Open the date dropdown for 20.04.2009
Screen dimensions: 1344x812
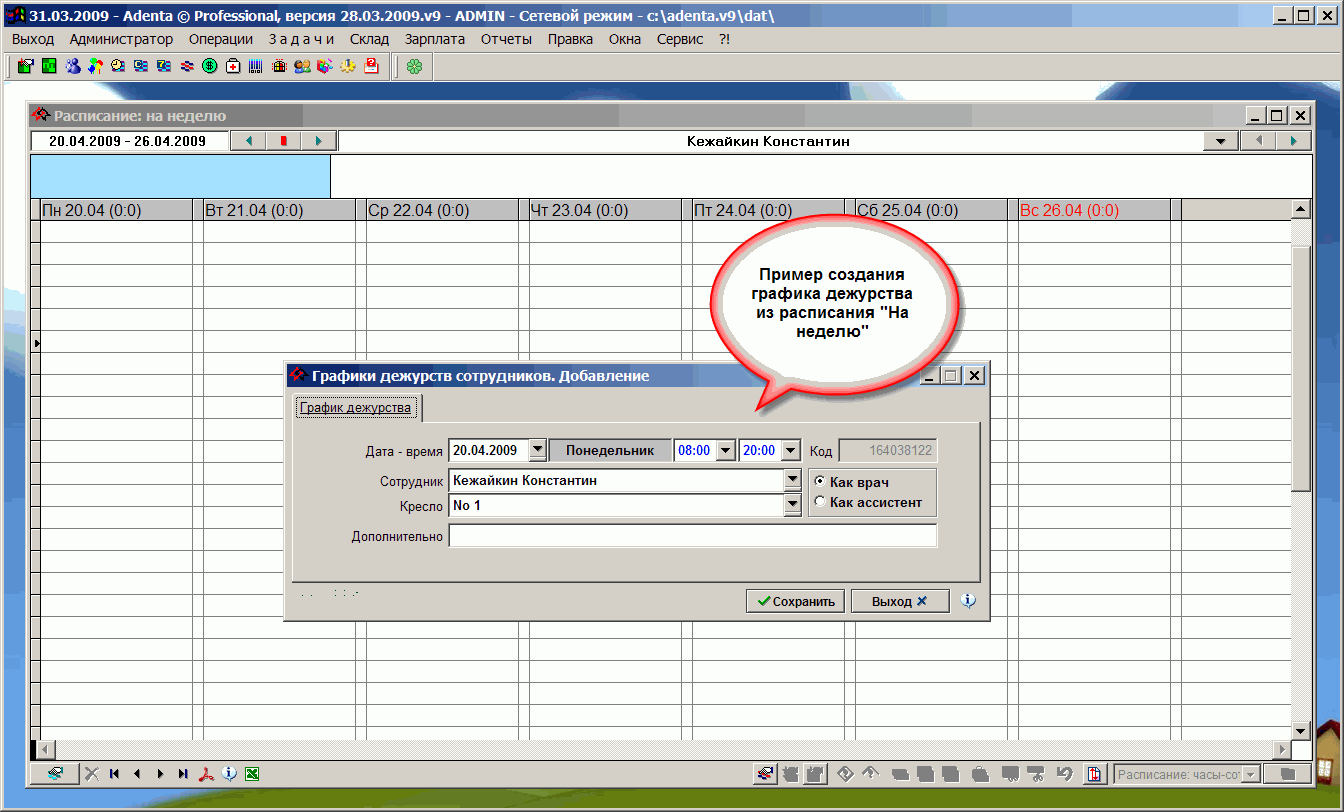tap(537, 450)
